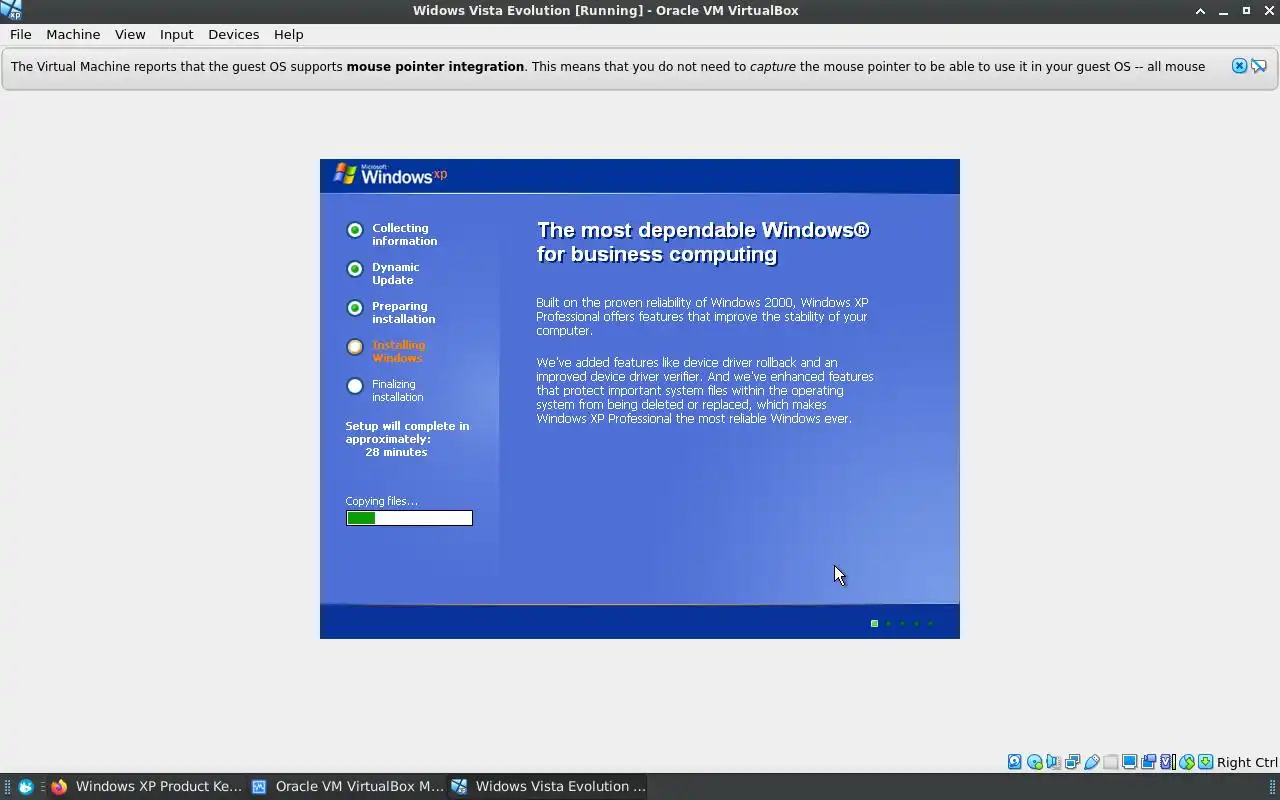Screen dimensions: 1280x800
Task: Click the 'Dynamic Update' step label
Action: click(x=396, y=273)
